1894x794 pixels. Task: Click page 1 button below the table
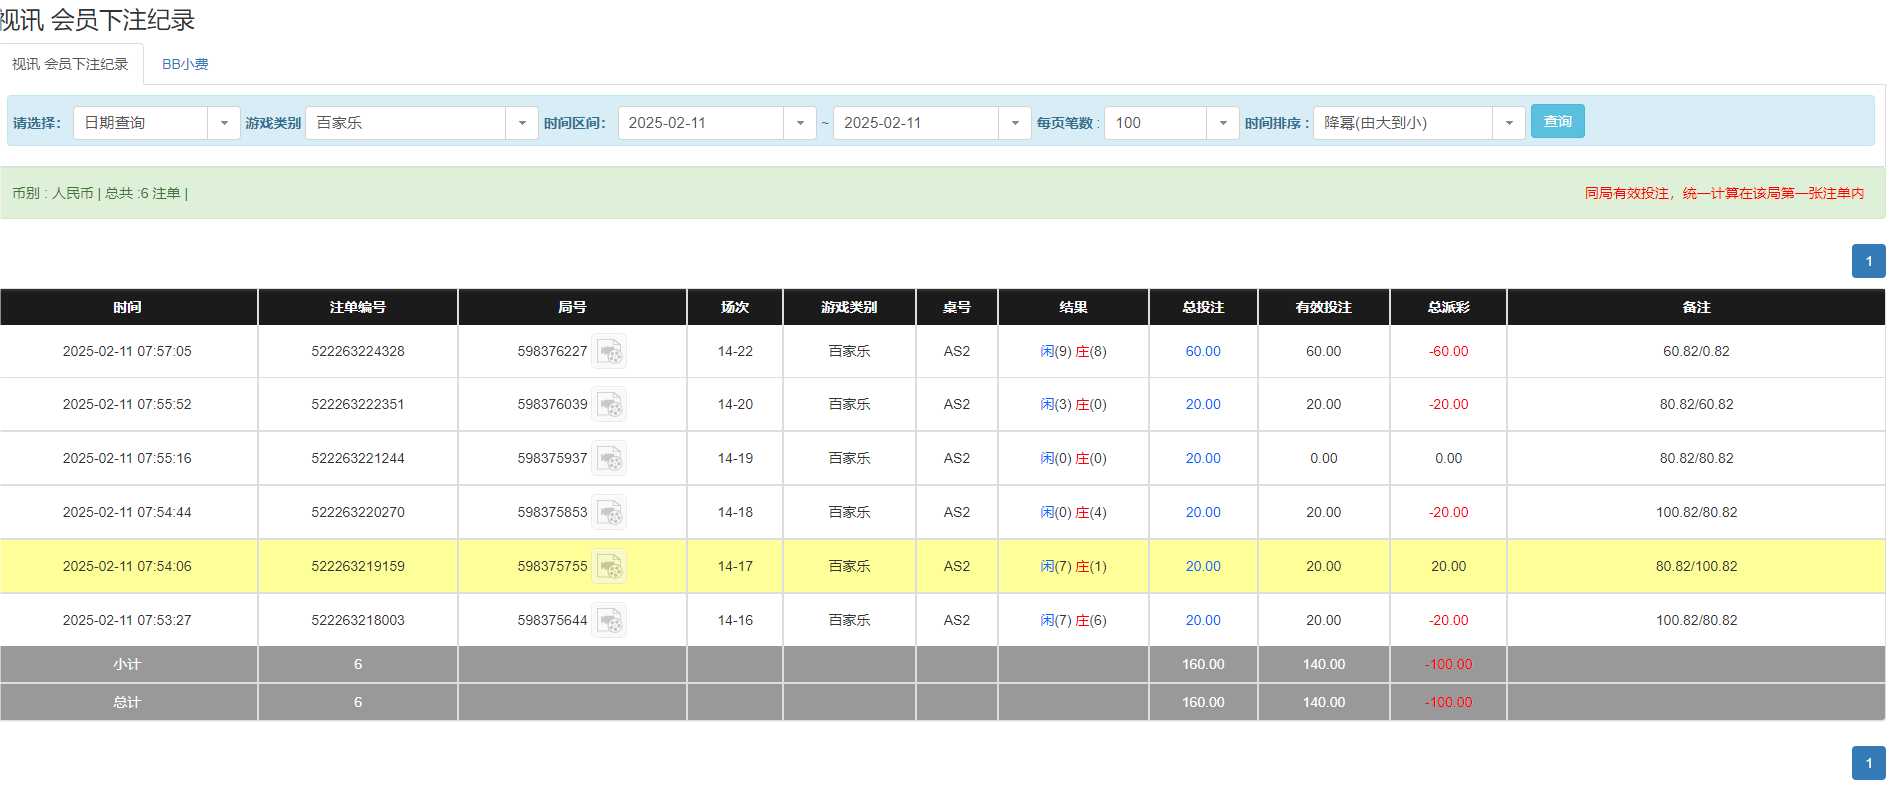1868,763
